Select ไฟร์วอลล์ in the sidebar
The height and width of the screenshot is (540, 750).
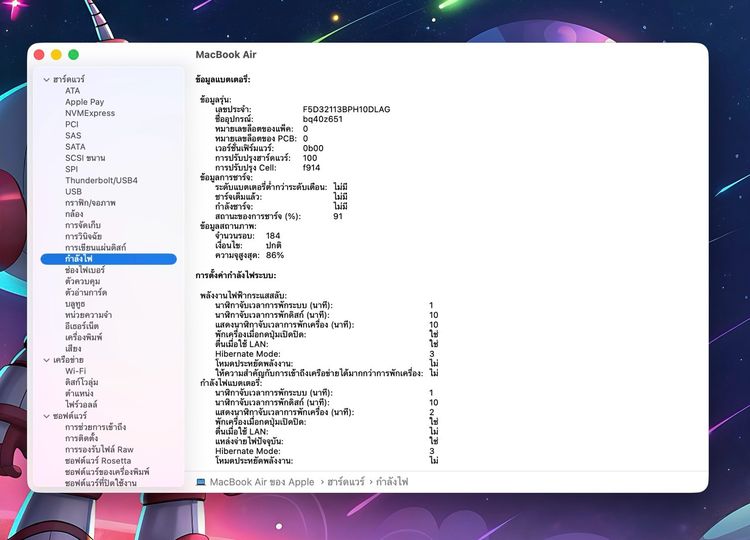(x=81, y=405)
